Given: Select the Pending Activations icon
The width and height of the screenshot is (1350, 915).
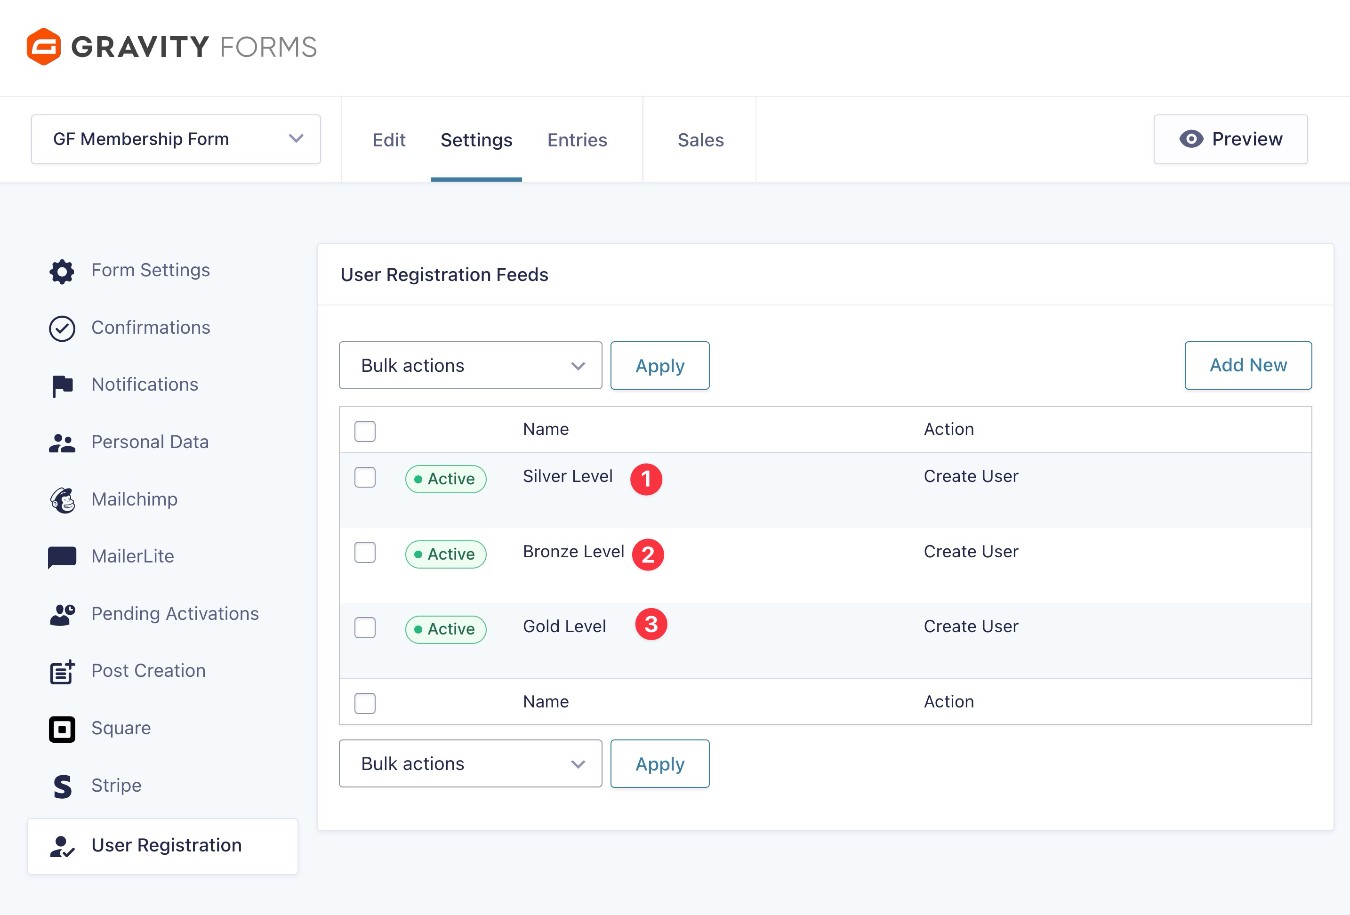Looking at the screenshot, I should (62, 614).
